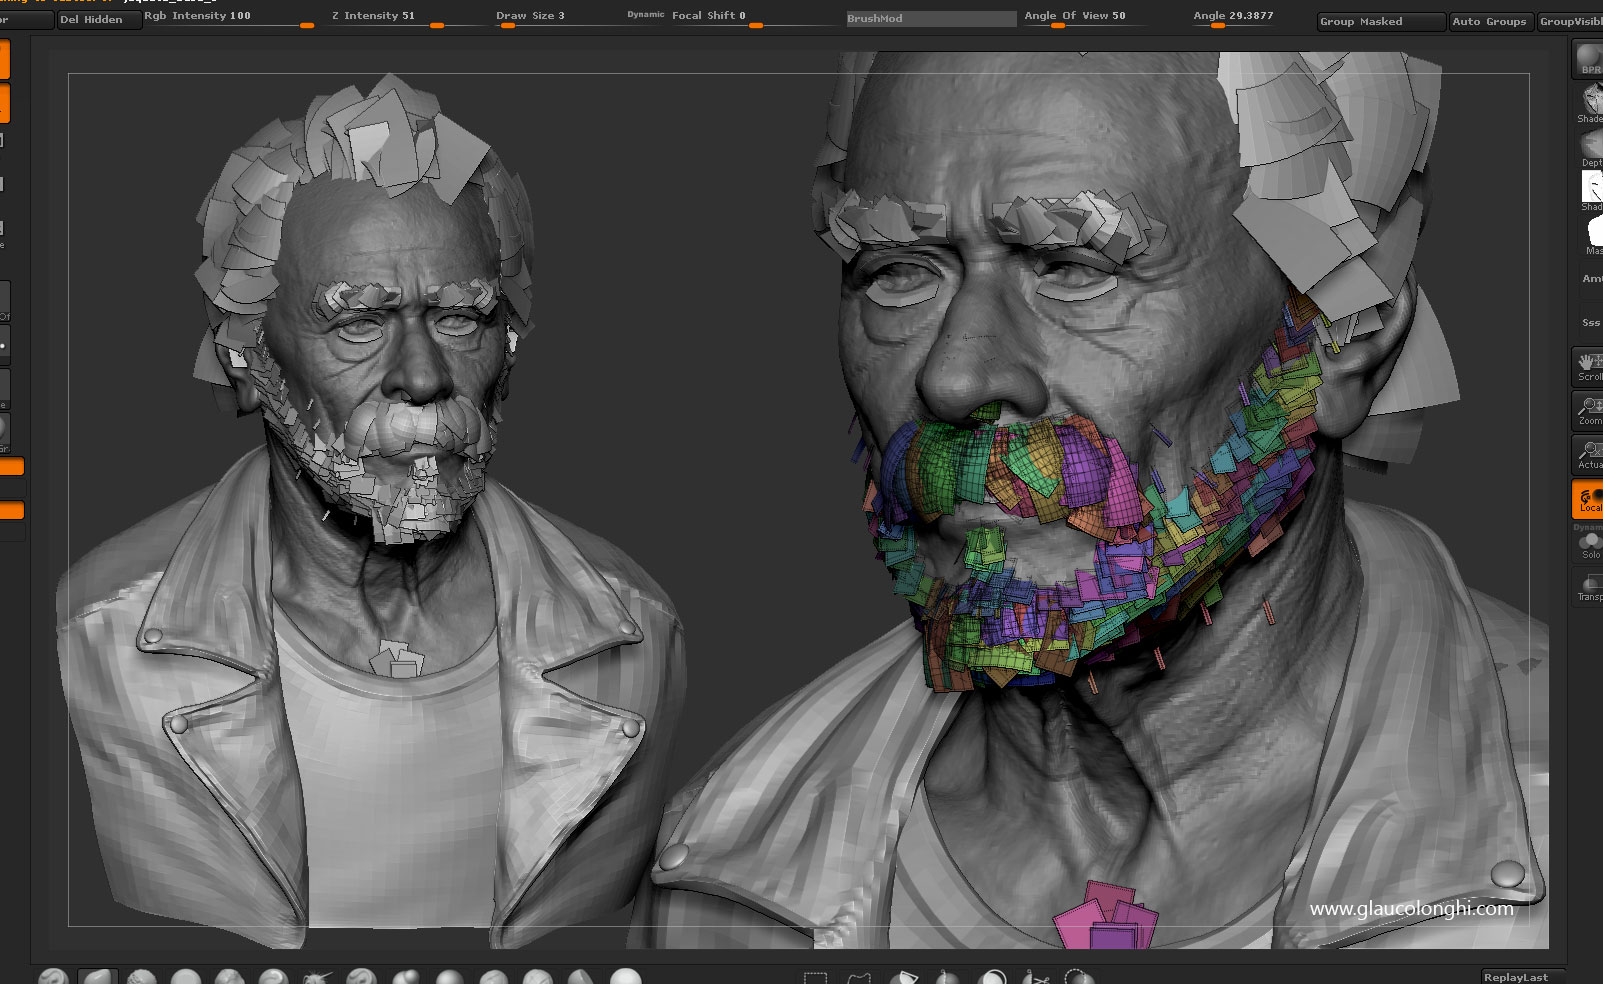Click the BrushMod slider field
The width and height of the screenshot is (1603, 984).
point(931,19)
